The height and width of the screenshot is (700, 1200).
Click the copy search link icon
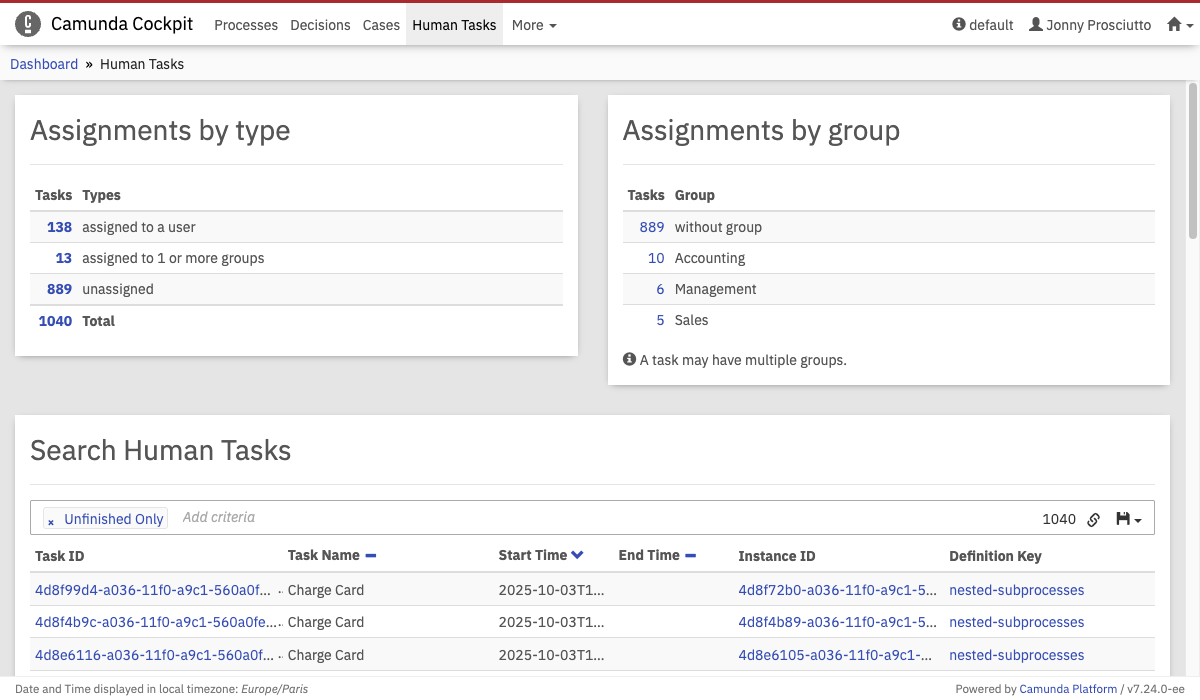[1093, 519]
